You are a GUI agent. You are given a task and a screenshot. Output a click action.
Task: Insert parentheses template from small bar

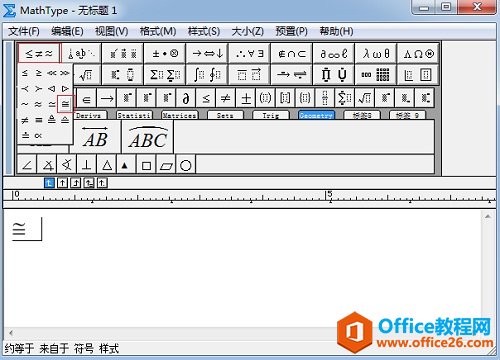coord(265,98)
